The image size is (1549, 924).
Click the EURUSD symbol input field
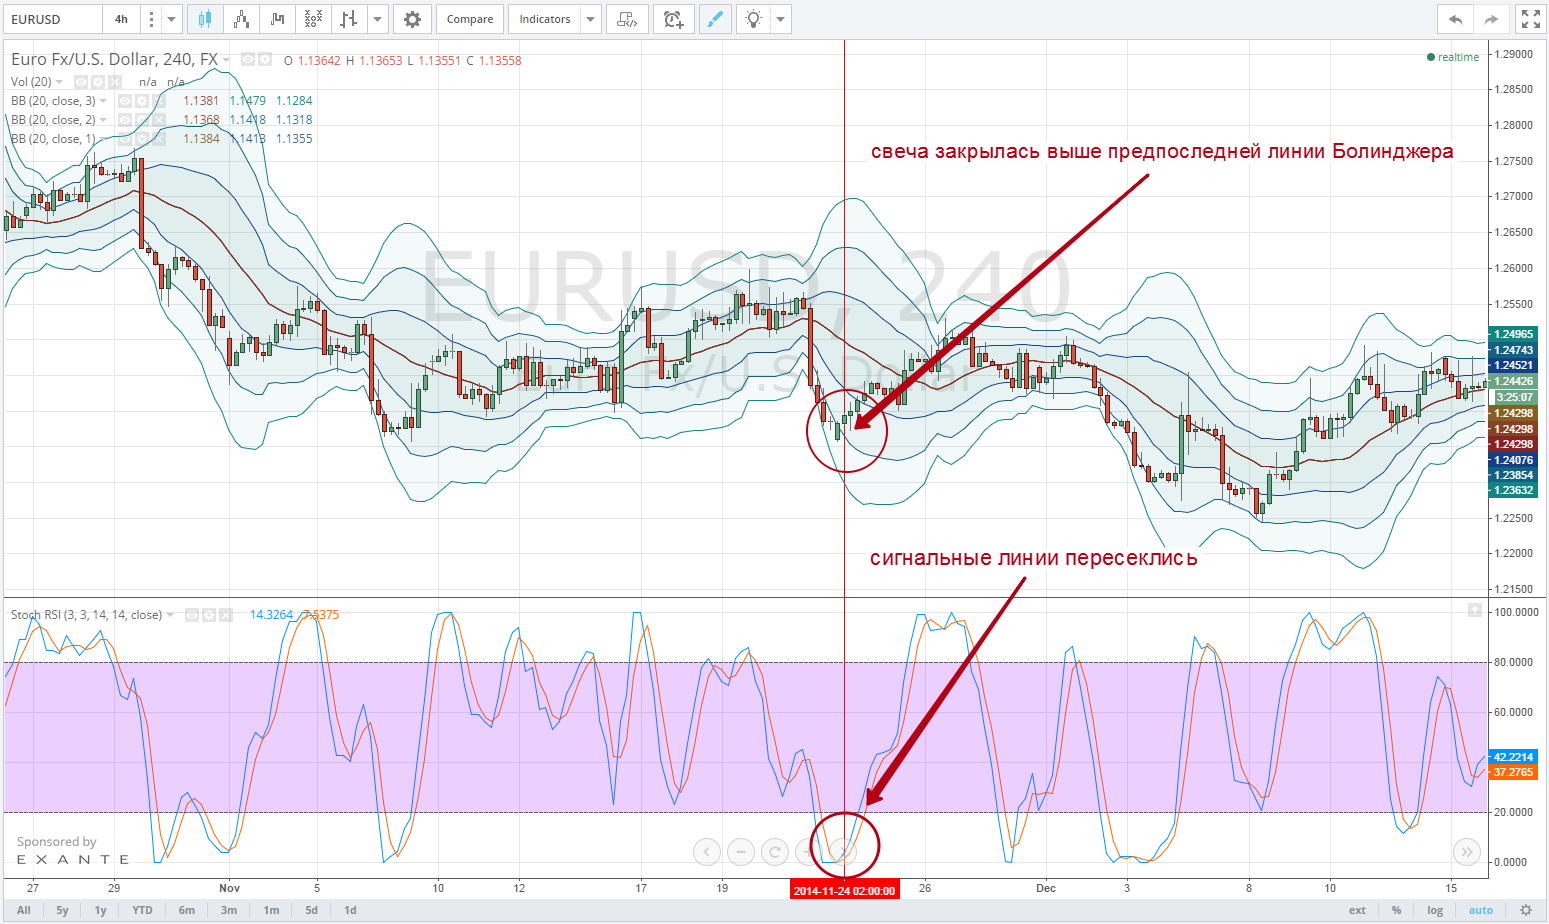tap(52, 19)
